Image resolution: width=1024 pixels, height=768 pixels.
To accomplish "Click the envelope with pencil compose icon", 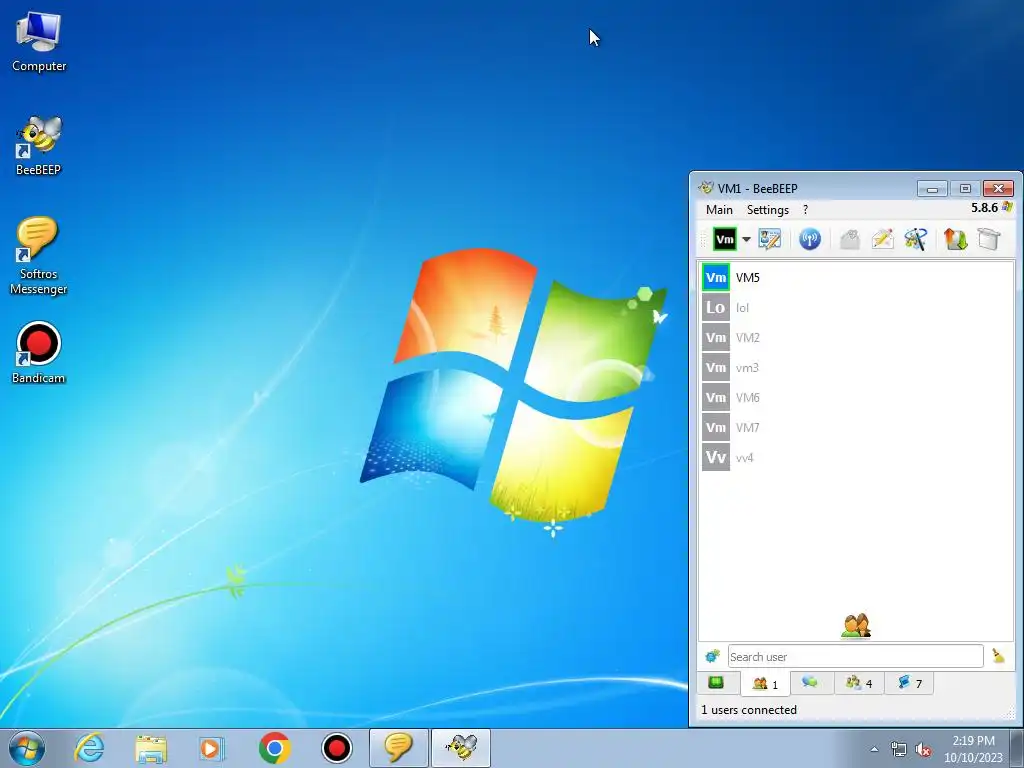I will [882, 239].
